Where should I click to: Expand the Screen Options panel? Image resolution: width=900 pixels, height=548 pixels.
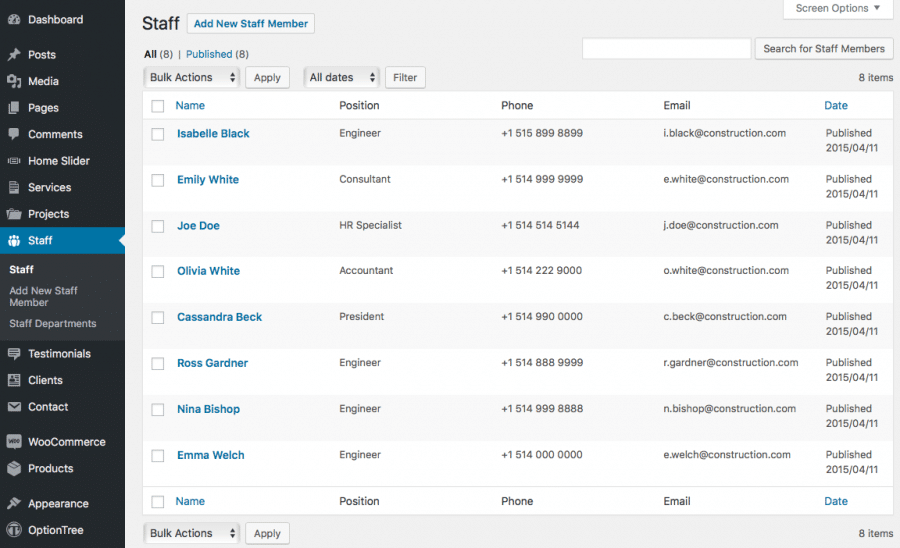838,9
